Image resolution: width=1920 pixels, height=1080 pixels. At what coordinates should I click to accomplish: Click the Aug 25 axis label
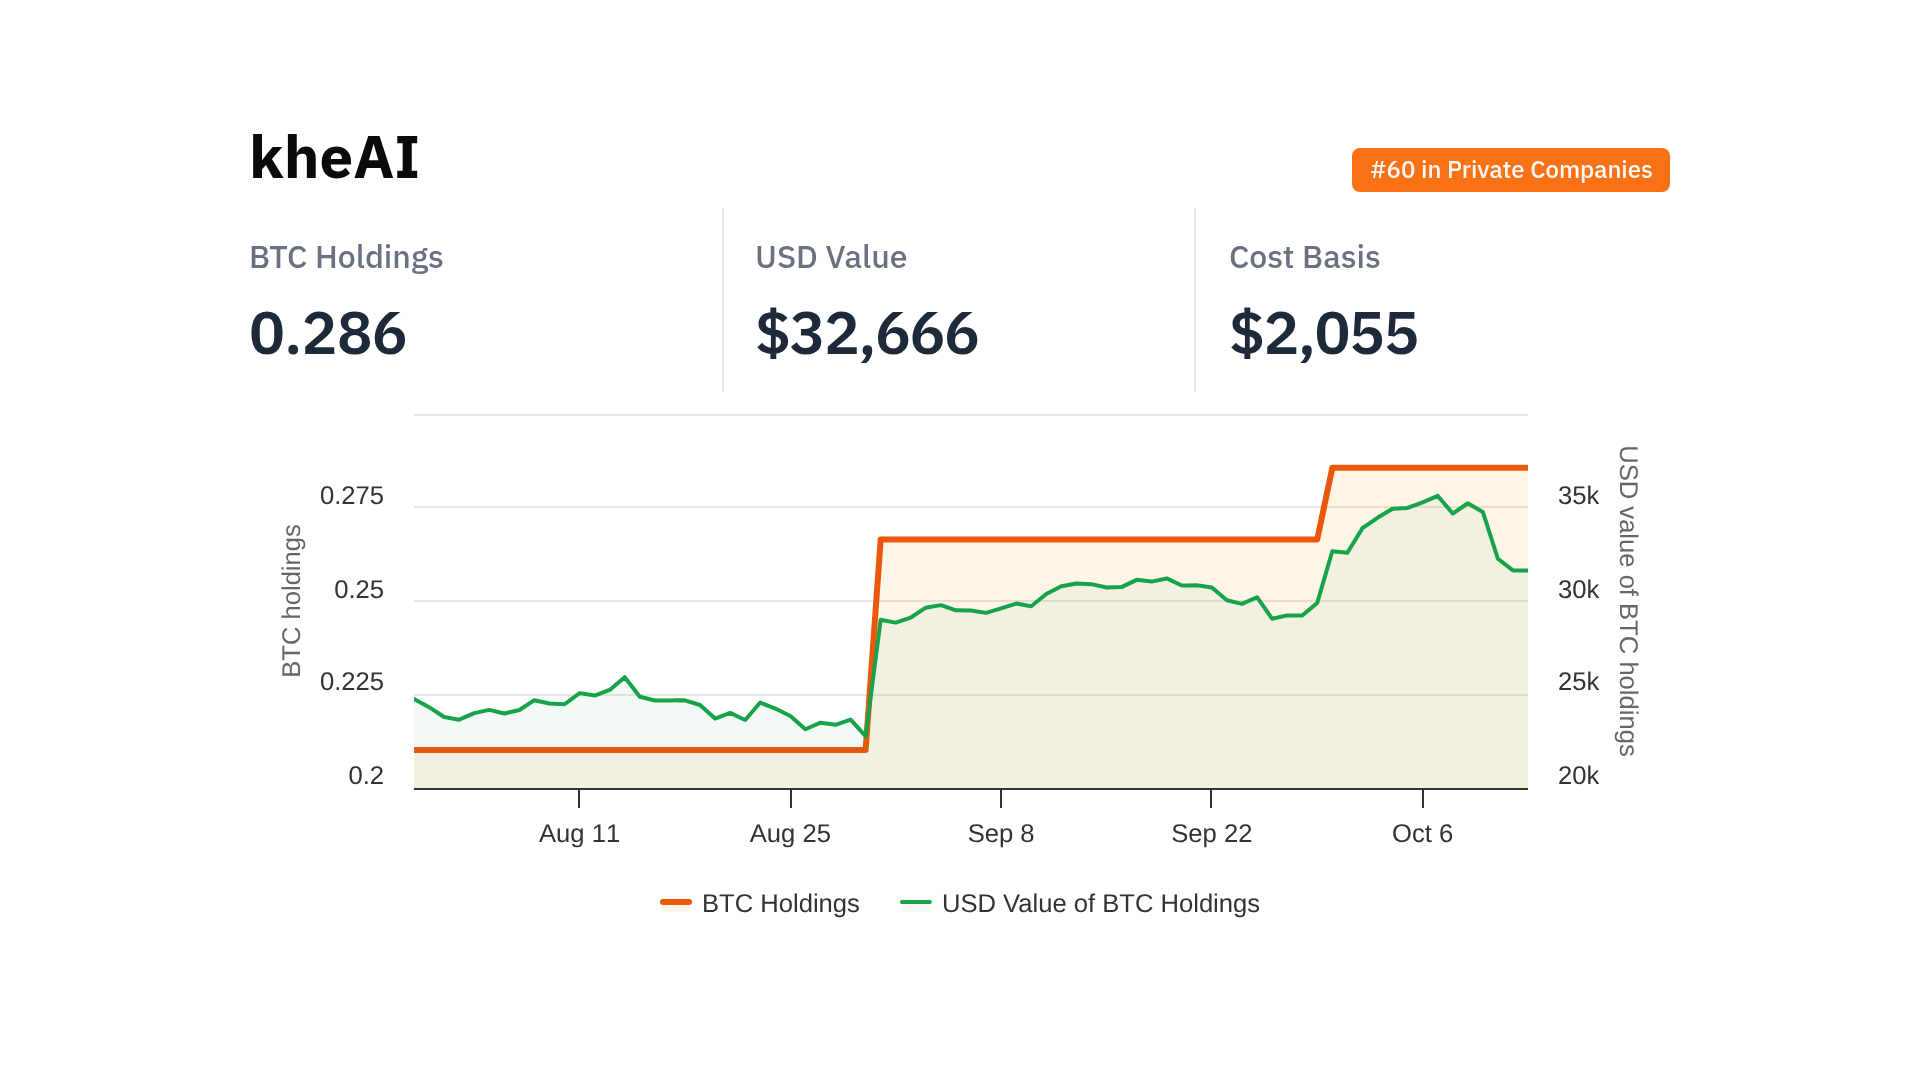[790, 833]
